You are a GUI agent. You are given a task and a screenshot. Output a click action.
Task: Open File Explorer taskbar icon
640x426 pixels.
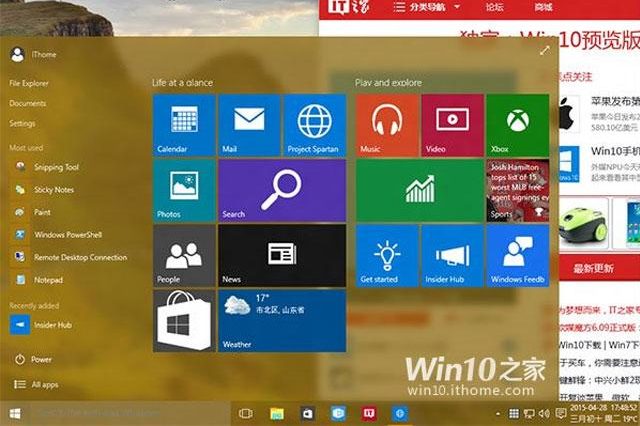point(277,414)
